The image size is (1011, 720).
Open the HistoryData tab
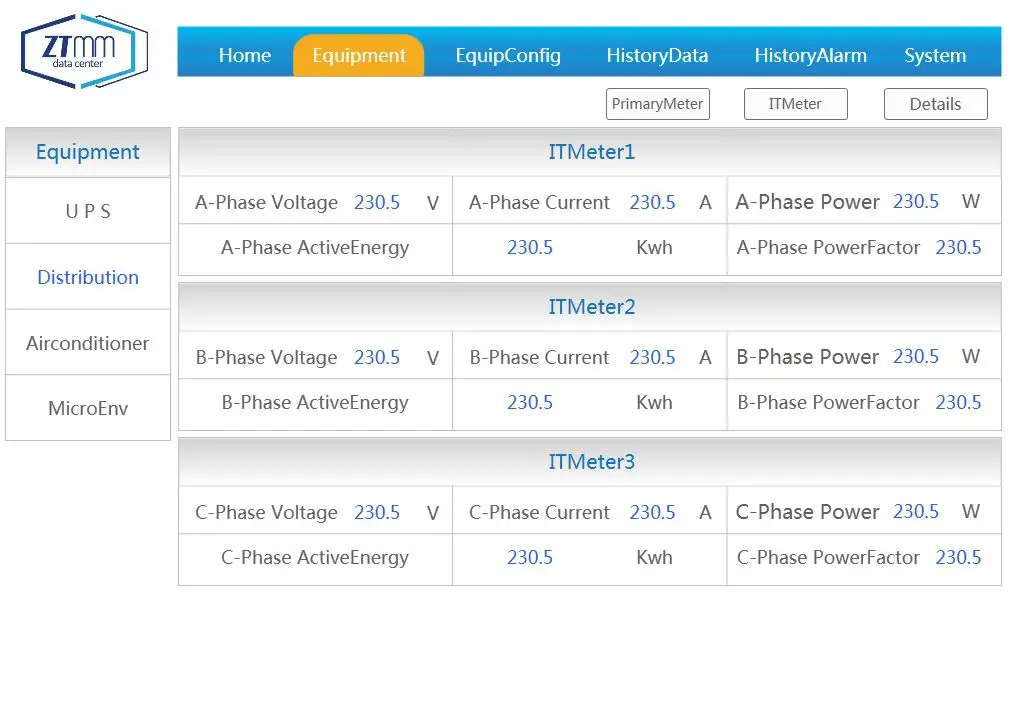tap(657, 56)
